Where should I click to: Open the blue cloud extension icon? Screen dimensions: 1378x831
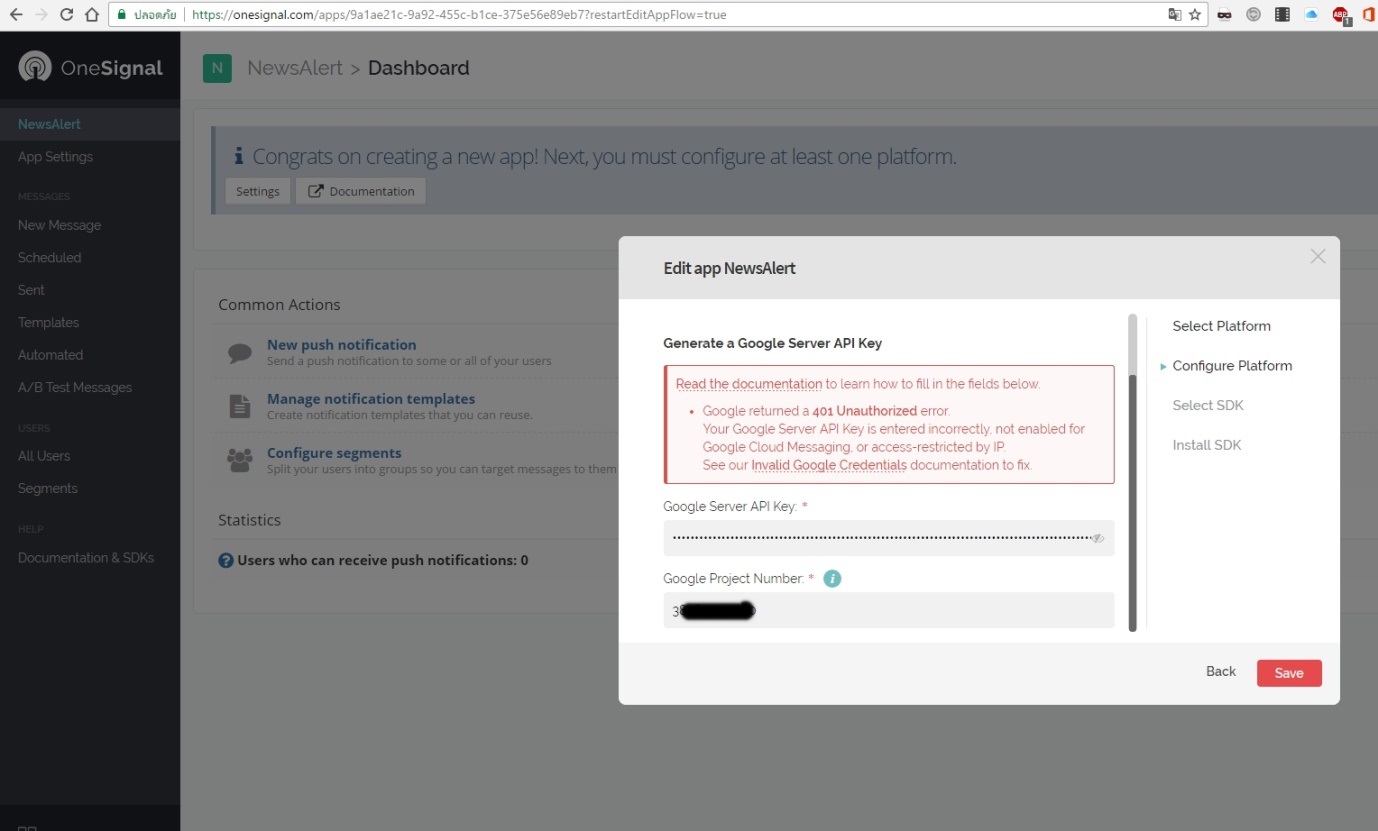(x=1311, y=15)
